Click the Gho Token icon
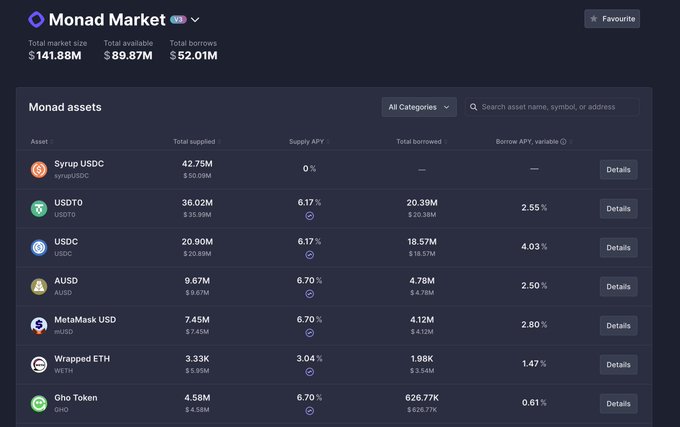The height and width of the screenshot is (427, 680). [39, 404]
